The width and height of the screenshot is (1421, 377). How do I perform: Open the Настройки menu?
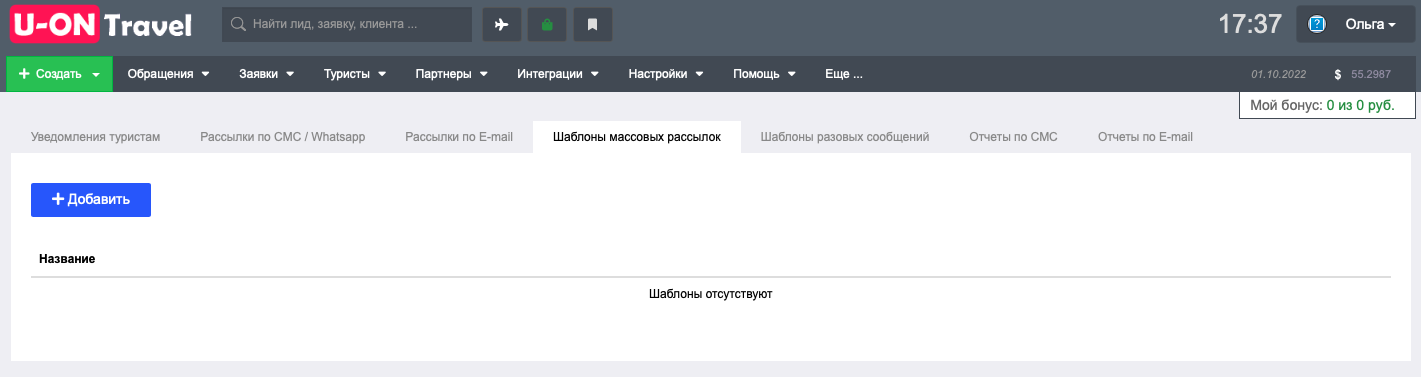click(665, 74)
